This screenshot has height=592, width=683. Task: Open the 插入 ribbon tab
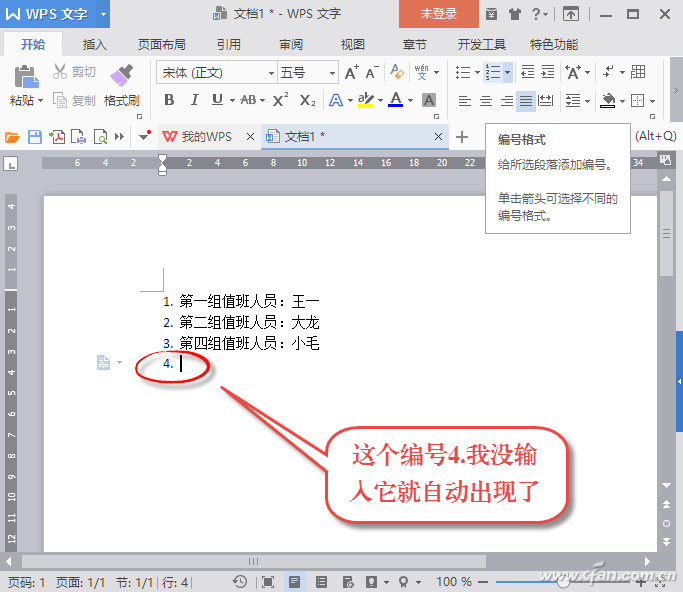[x=95, y=44]
